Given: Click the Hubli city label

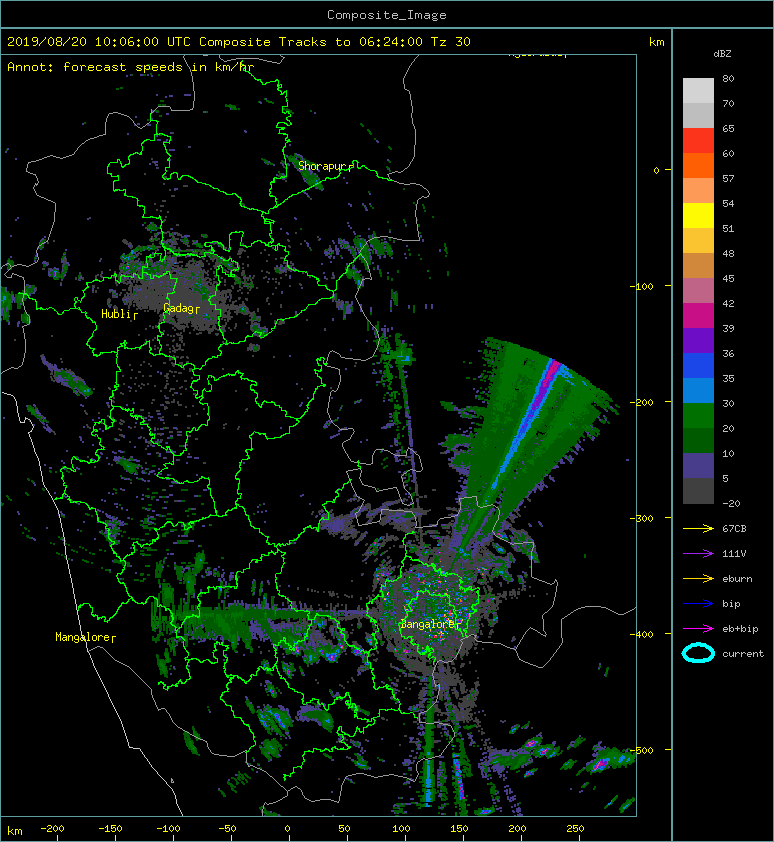Looking at the screenshot, I should [115, 314].
